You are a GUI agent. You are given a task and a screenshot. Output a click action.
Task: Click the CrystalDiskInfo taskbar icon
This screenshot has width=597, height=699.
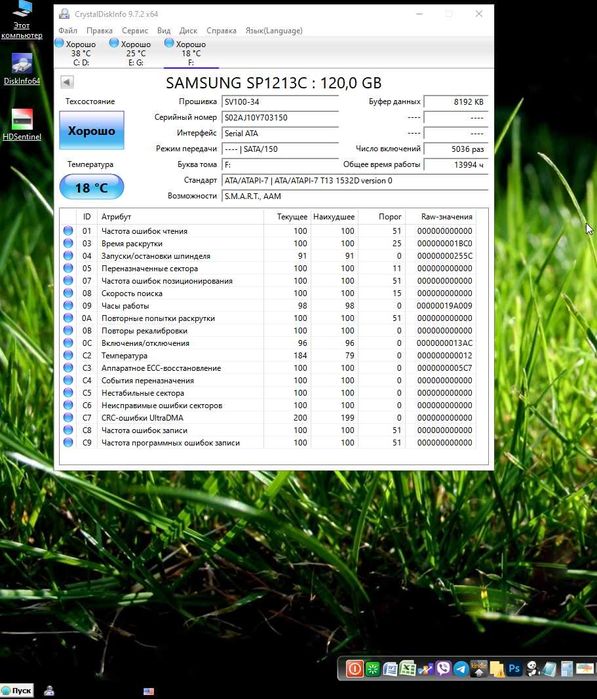click(49, 691)
